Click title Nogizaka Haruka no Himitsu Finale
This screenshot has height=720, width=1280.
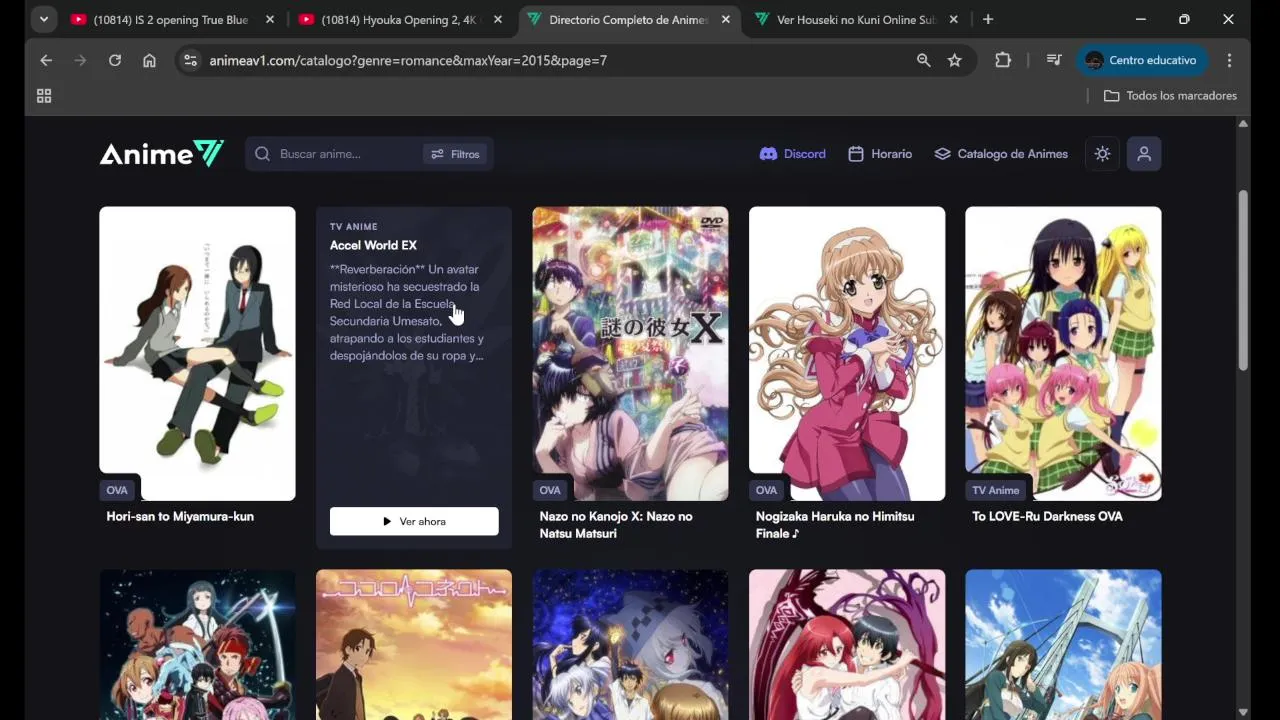(835, 525)
